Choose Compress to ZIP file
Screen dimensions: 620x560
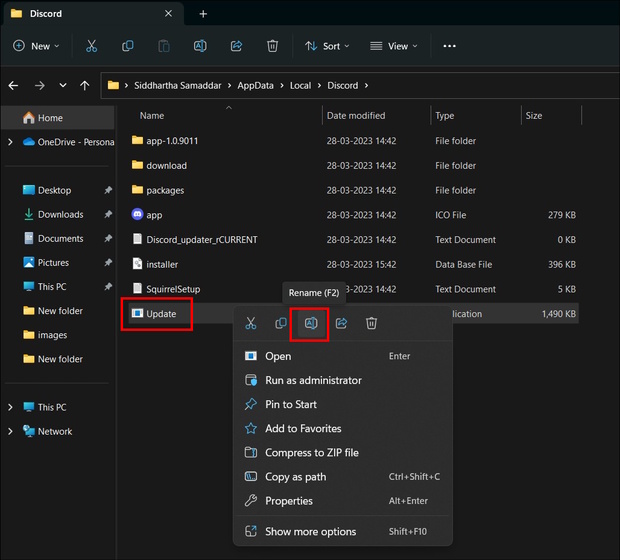(342, 452)
